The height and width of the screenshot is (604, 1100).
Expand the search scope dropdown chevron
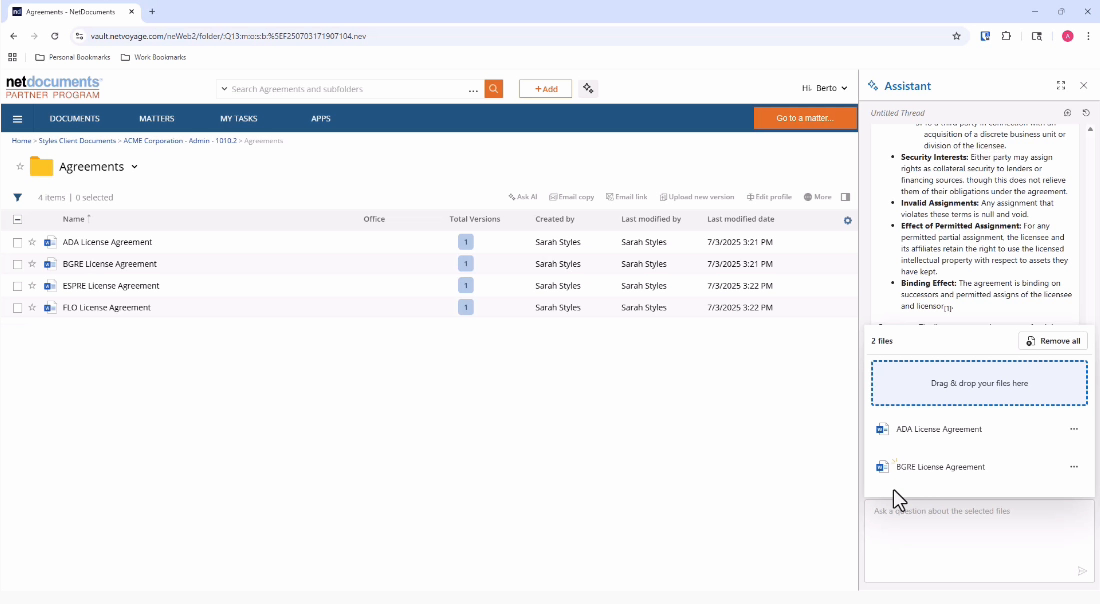pos(224,89)
